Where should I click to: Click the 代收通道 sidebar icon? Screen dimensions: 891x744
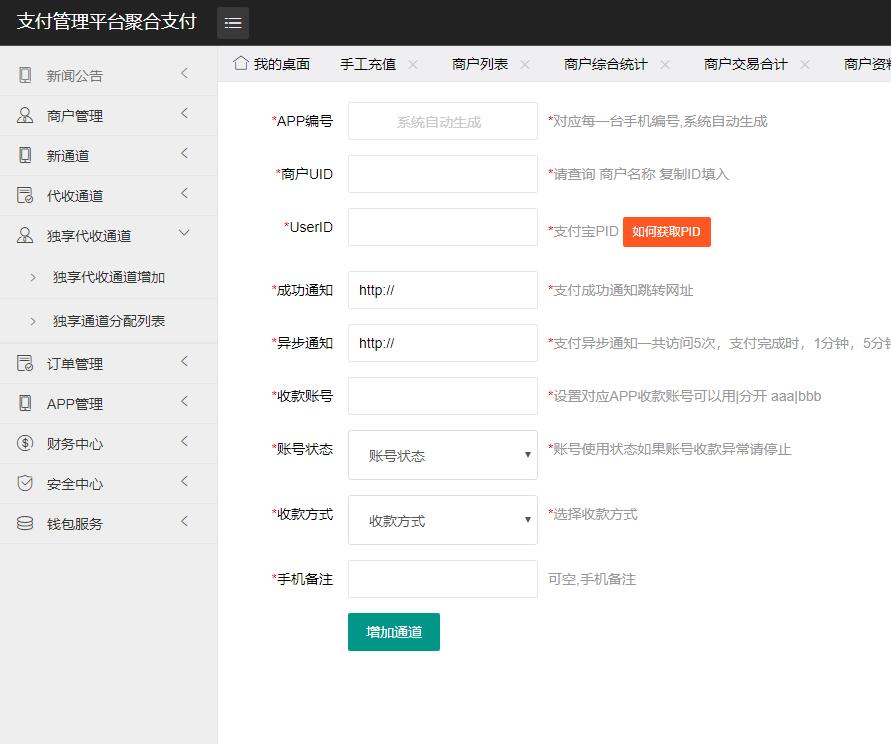tap(25, 195)
